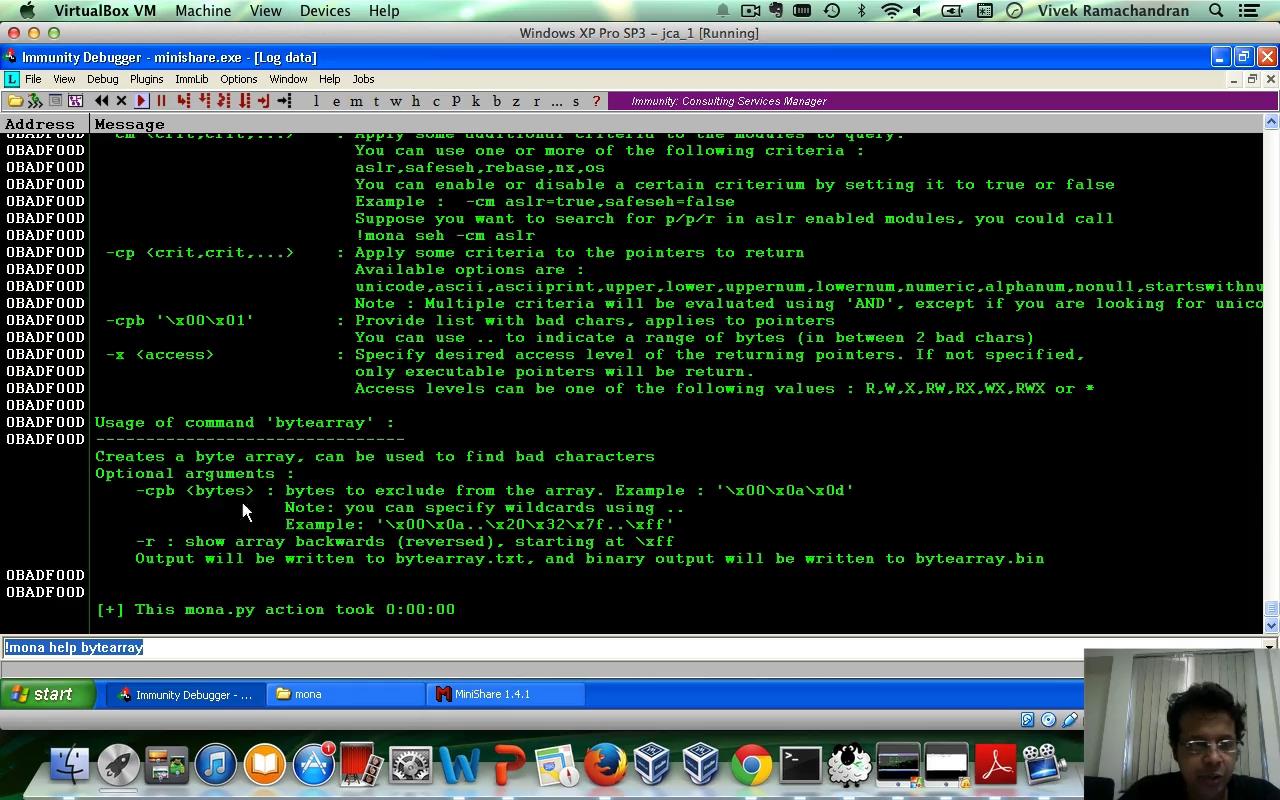
Task: Click the Message column header
Action: click(677, 124)
